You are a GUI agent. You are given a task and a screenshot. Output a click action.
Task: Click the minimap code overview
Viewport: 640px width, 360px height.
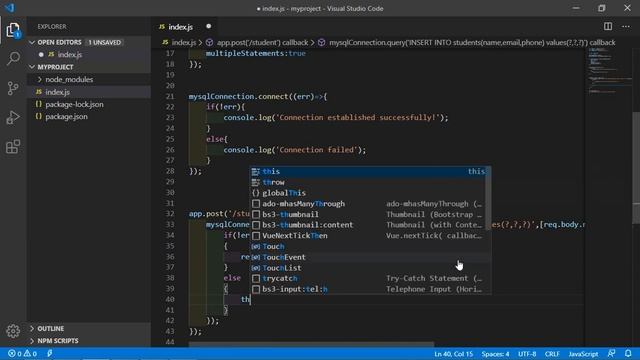click(x=608, y=71)
